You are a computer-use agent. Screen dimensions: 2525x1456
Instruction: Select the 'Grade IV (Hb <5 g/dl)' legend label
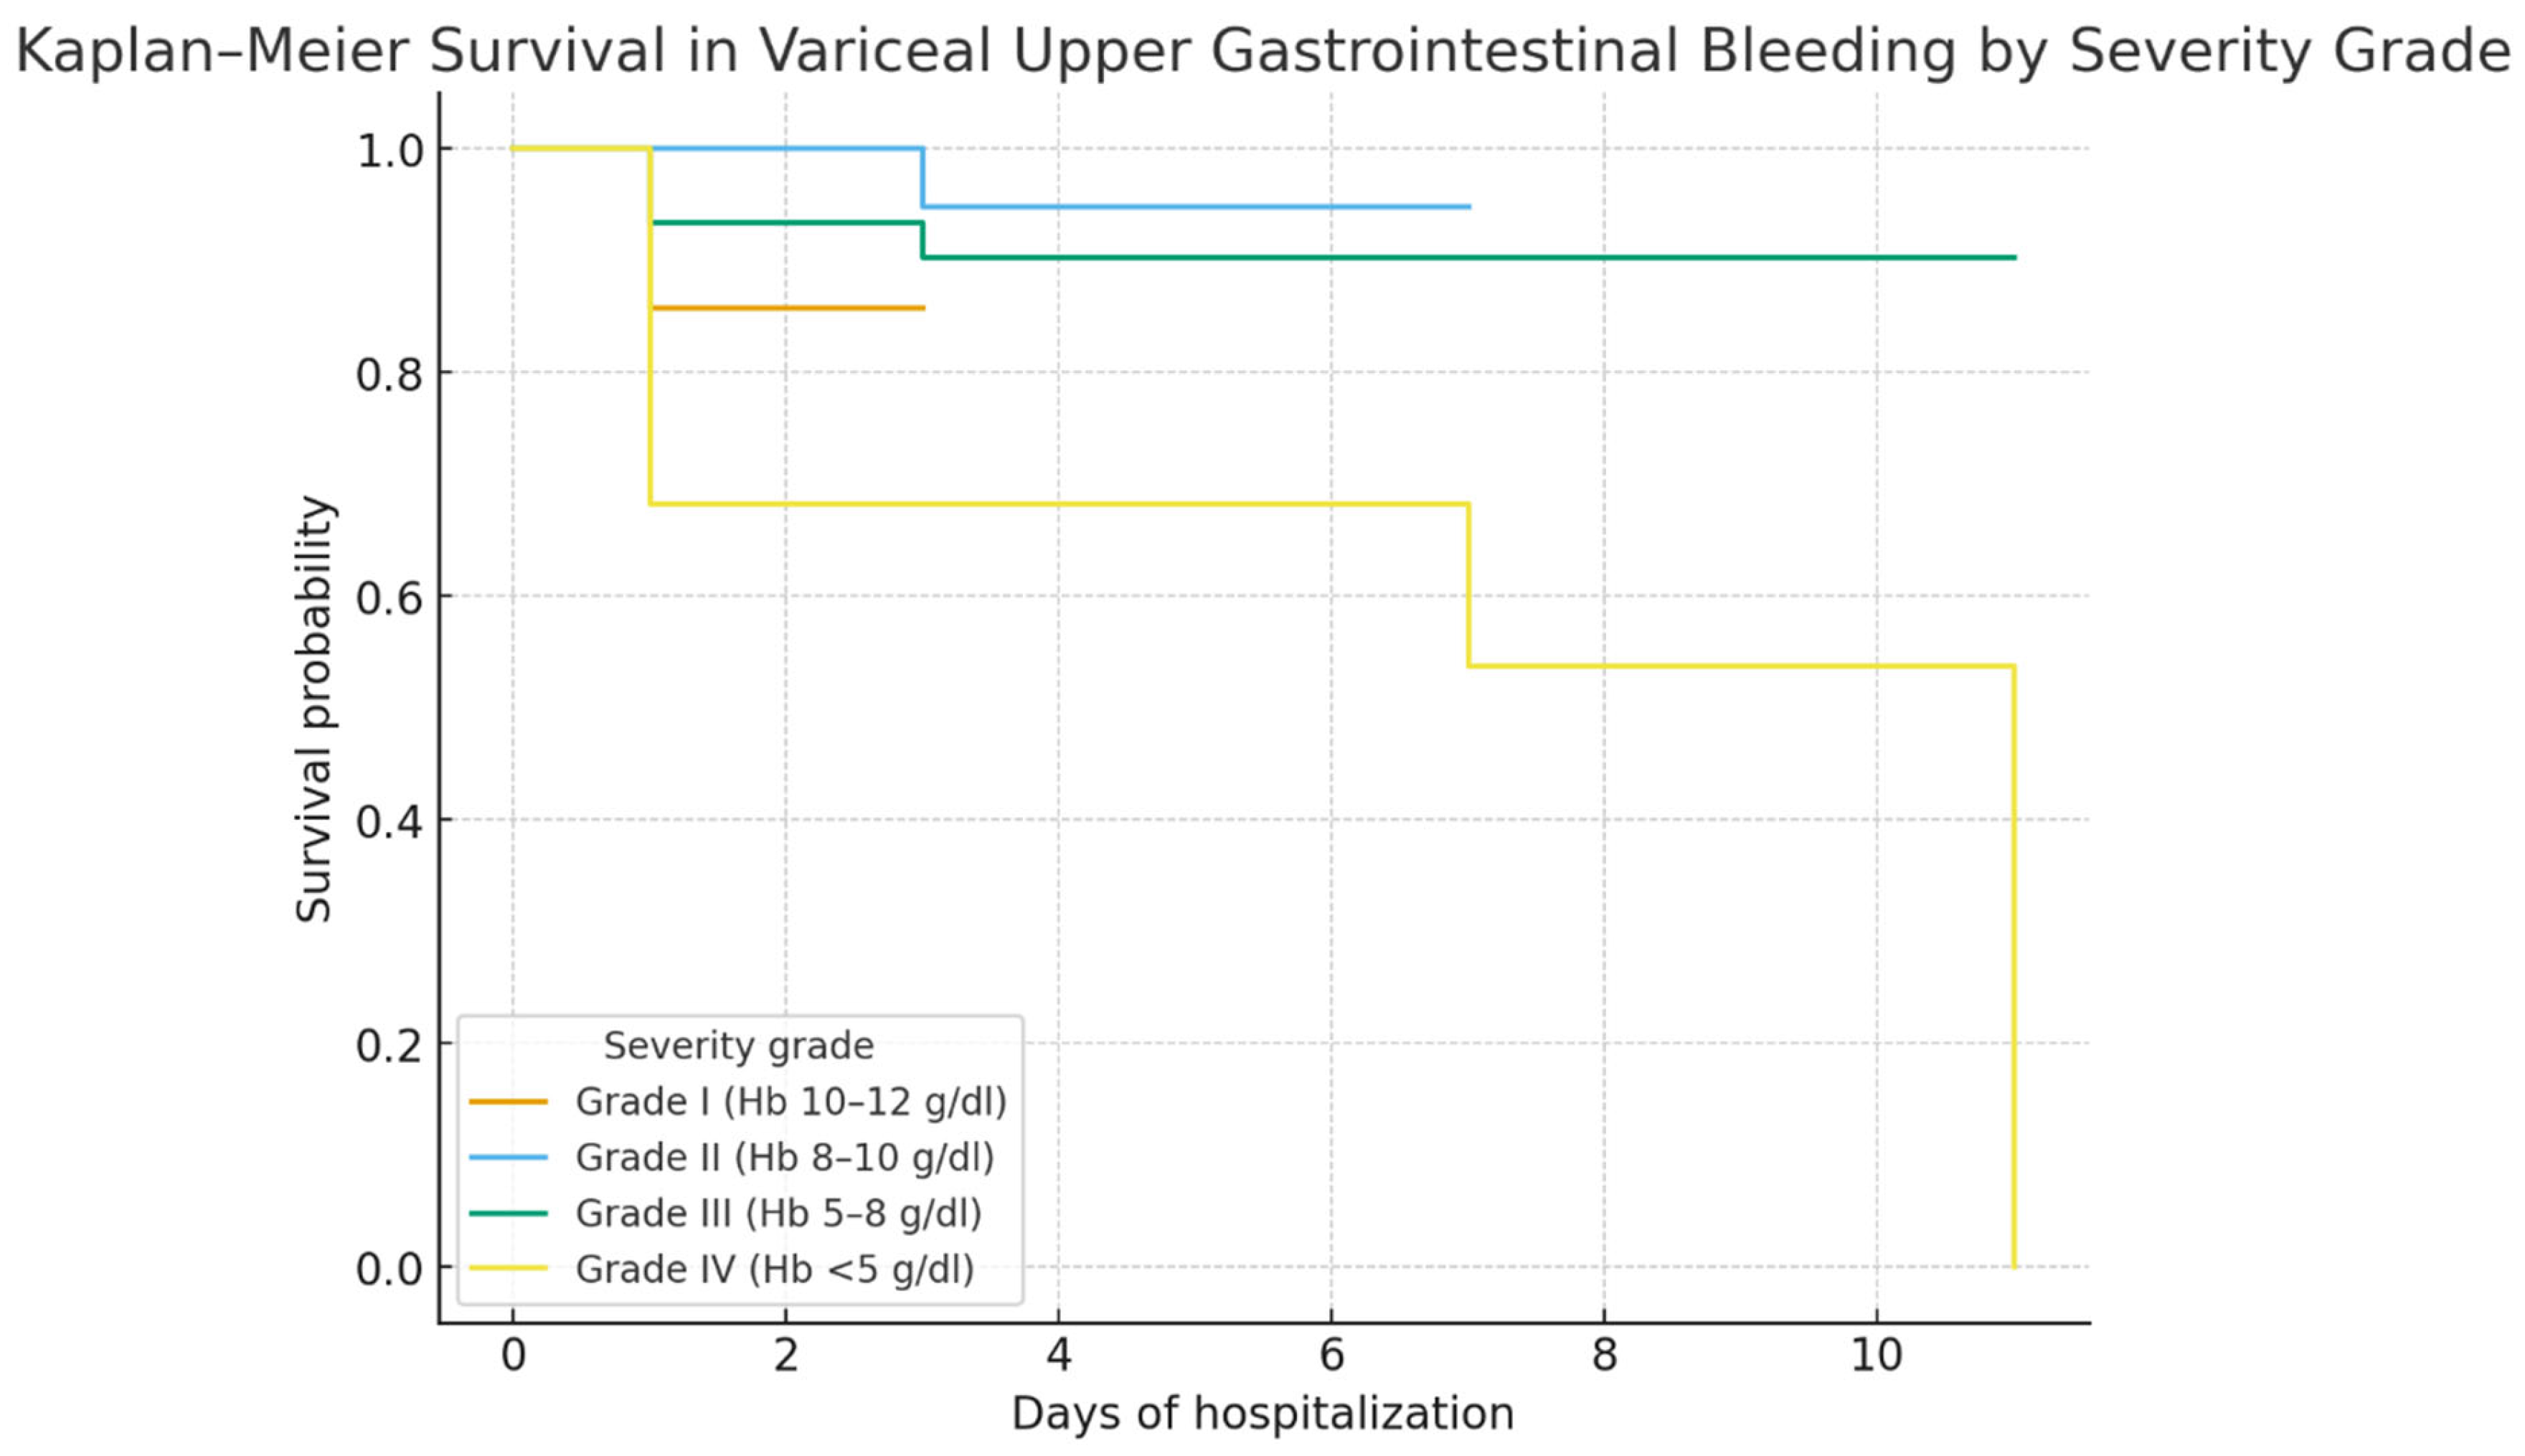tap(774, 1270)
